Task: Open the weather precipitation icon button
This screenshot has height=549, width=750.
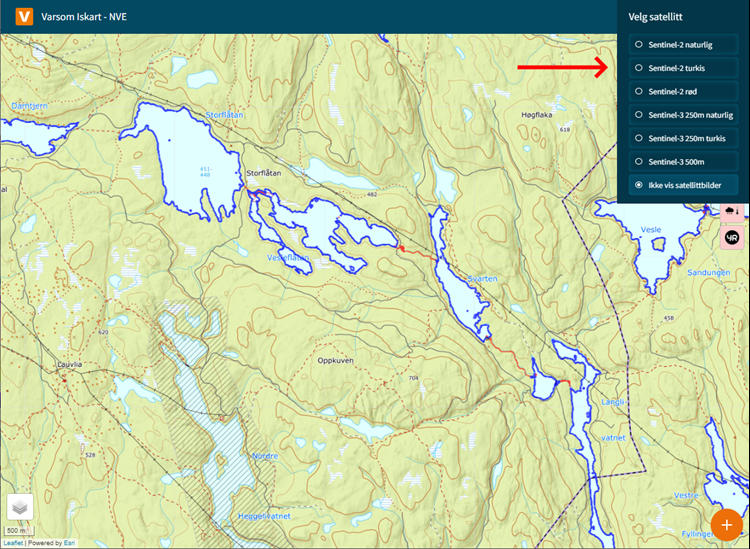Action: pos(731,212)
